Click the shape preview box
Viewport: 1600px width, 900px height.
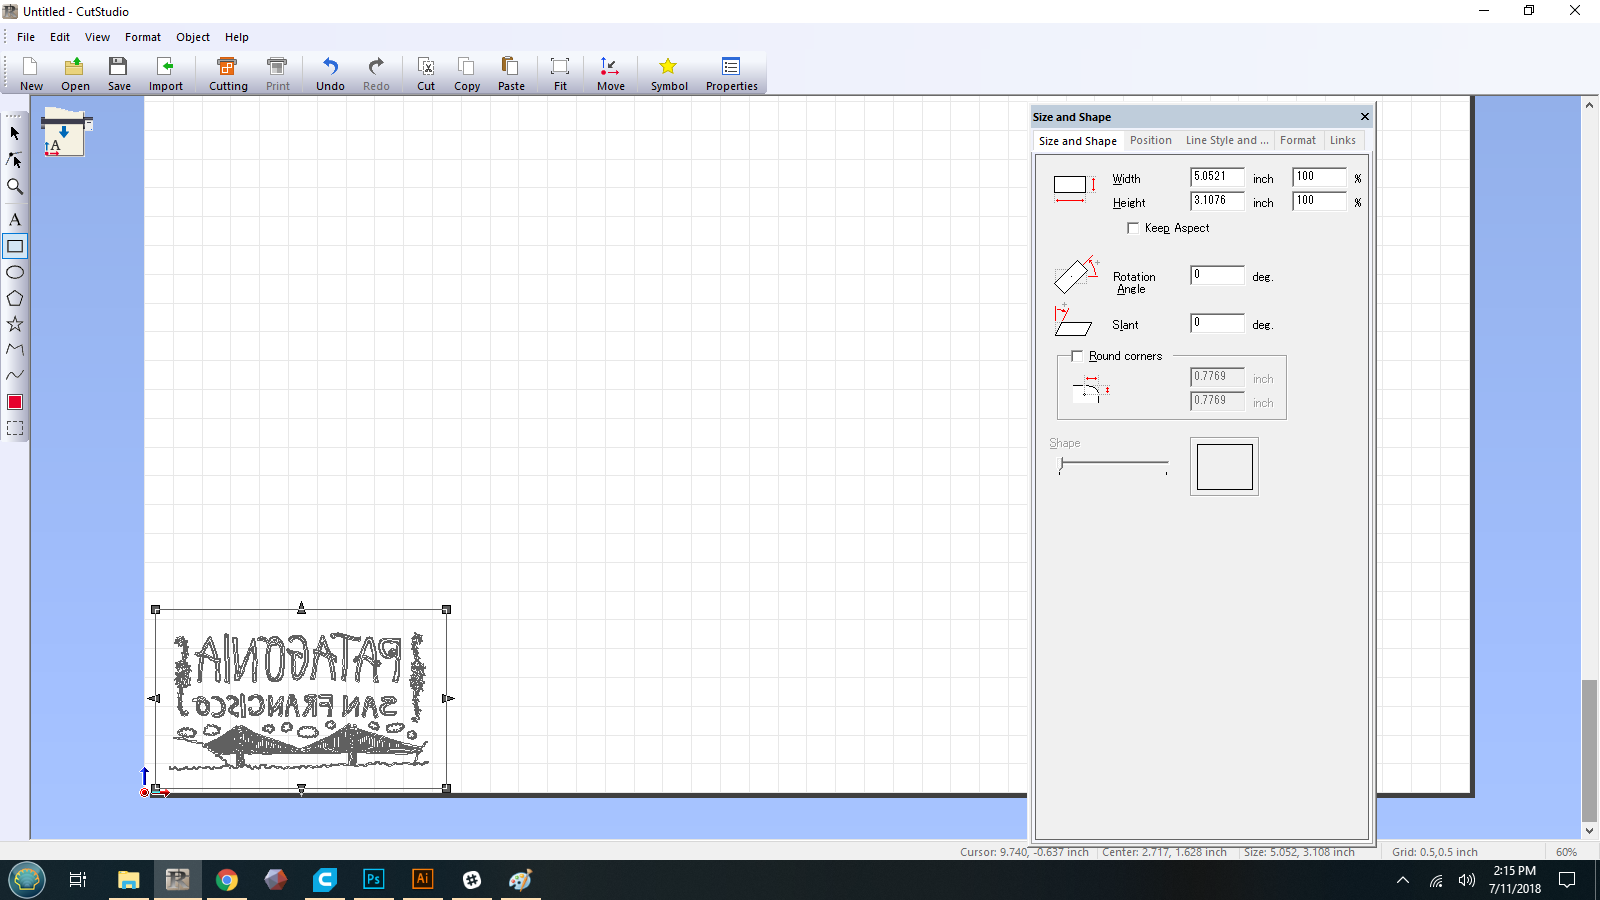click(1224, 466)
